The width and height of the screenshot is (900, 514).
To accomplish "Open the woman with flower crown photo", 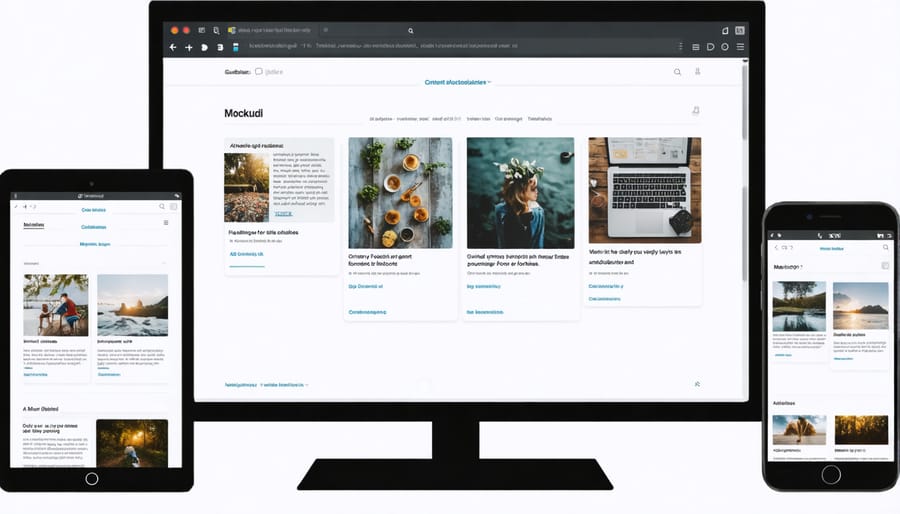I will click(x=520, y=193).
